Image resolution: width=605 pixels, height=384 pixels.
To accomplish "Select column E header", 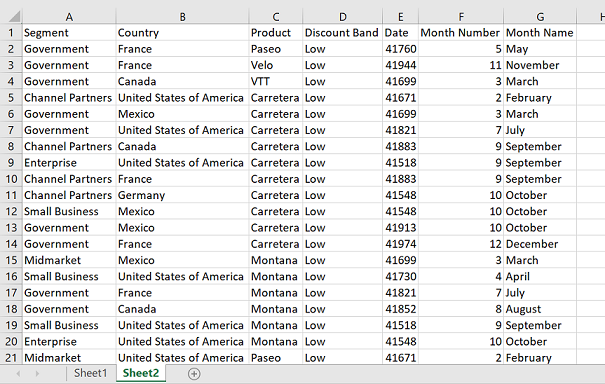I will tap(401, 17).
